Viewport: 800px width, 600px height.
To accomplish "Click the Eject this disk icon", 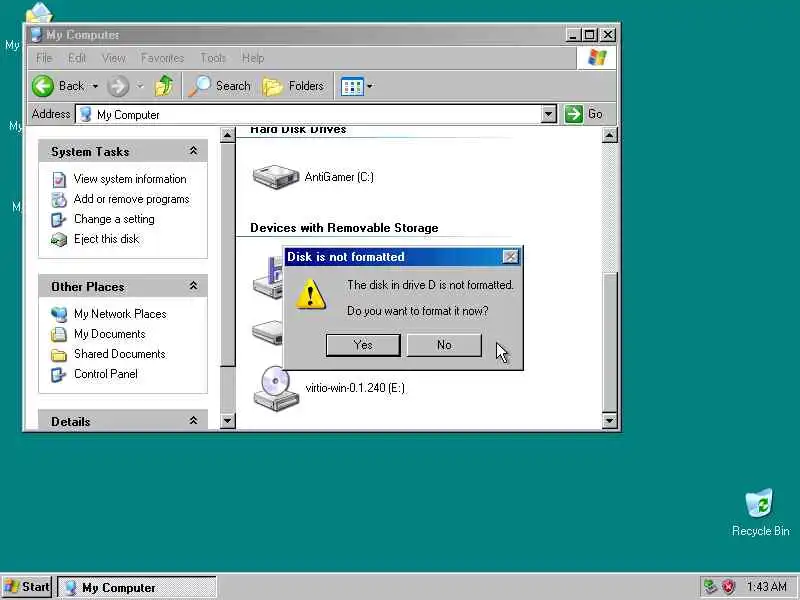I will (x=59, y=239).
